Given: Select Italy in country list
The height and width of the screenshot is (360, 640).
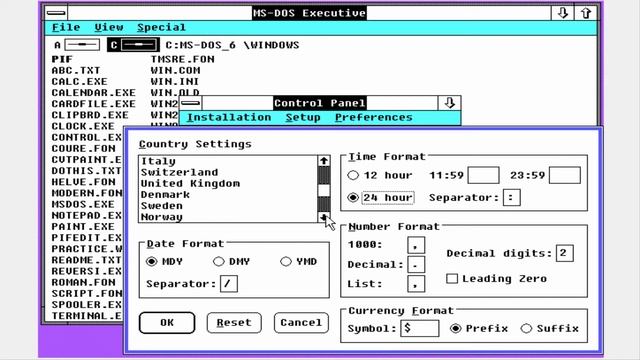Looking at the screenshot, I should tap(228, 161).
